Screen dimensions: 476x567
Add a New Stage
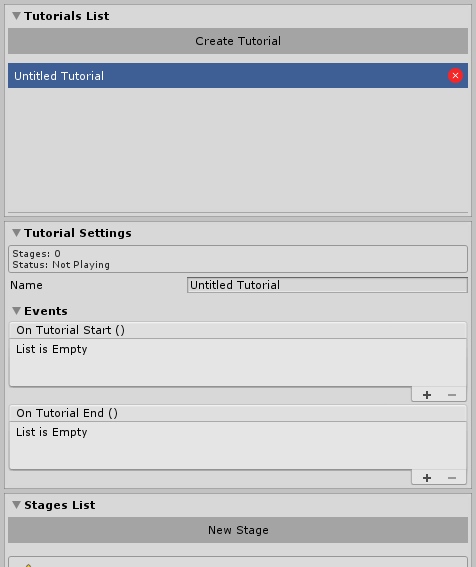pos(238,530)
